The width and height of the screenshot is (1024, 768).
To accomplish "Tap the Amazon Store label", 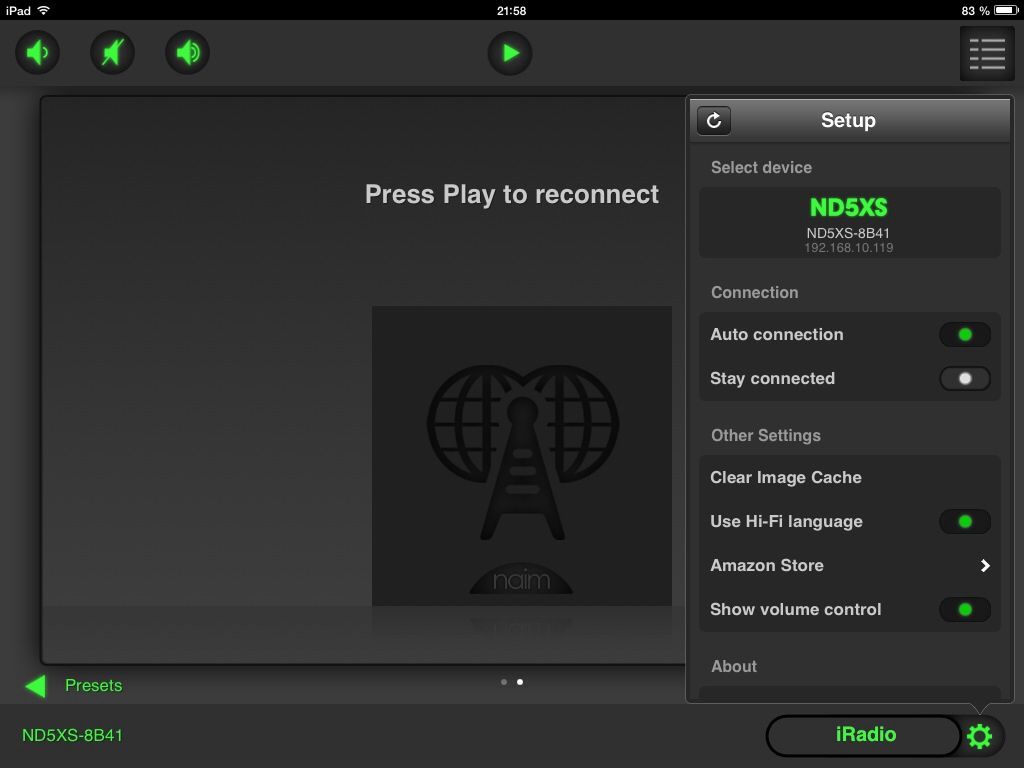I will pyautogui.click(x=767, y=566).
